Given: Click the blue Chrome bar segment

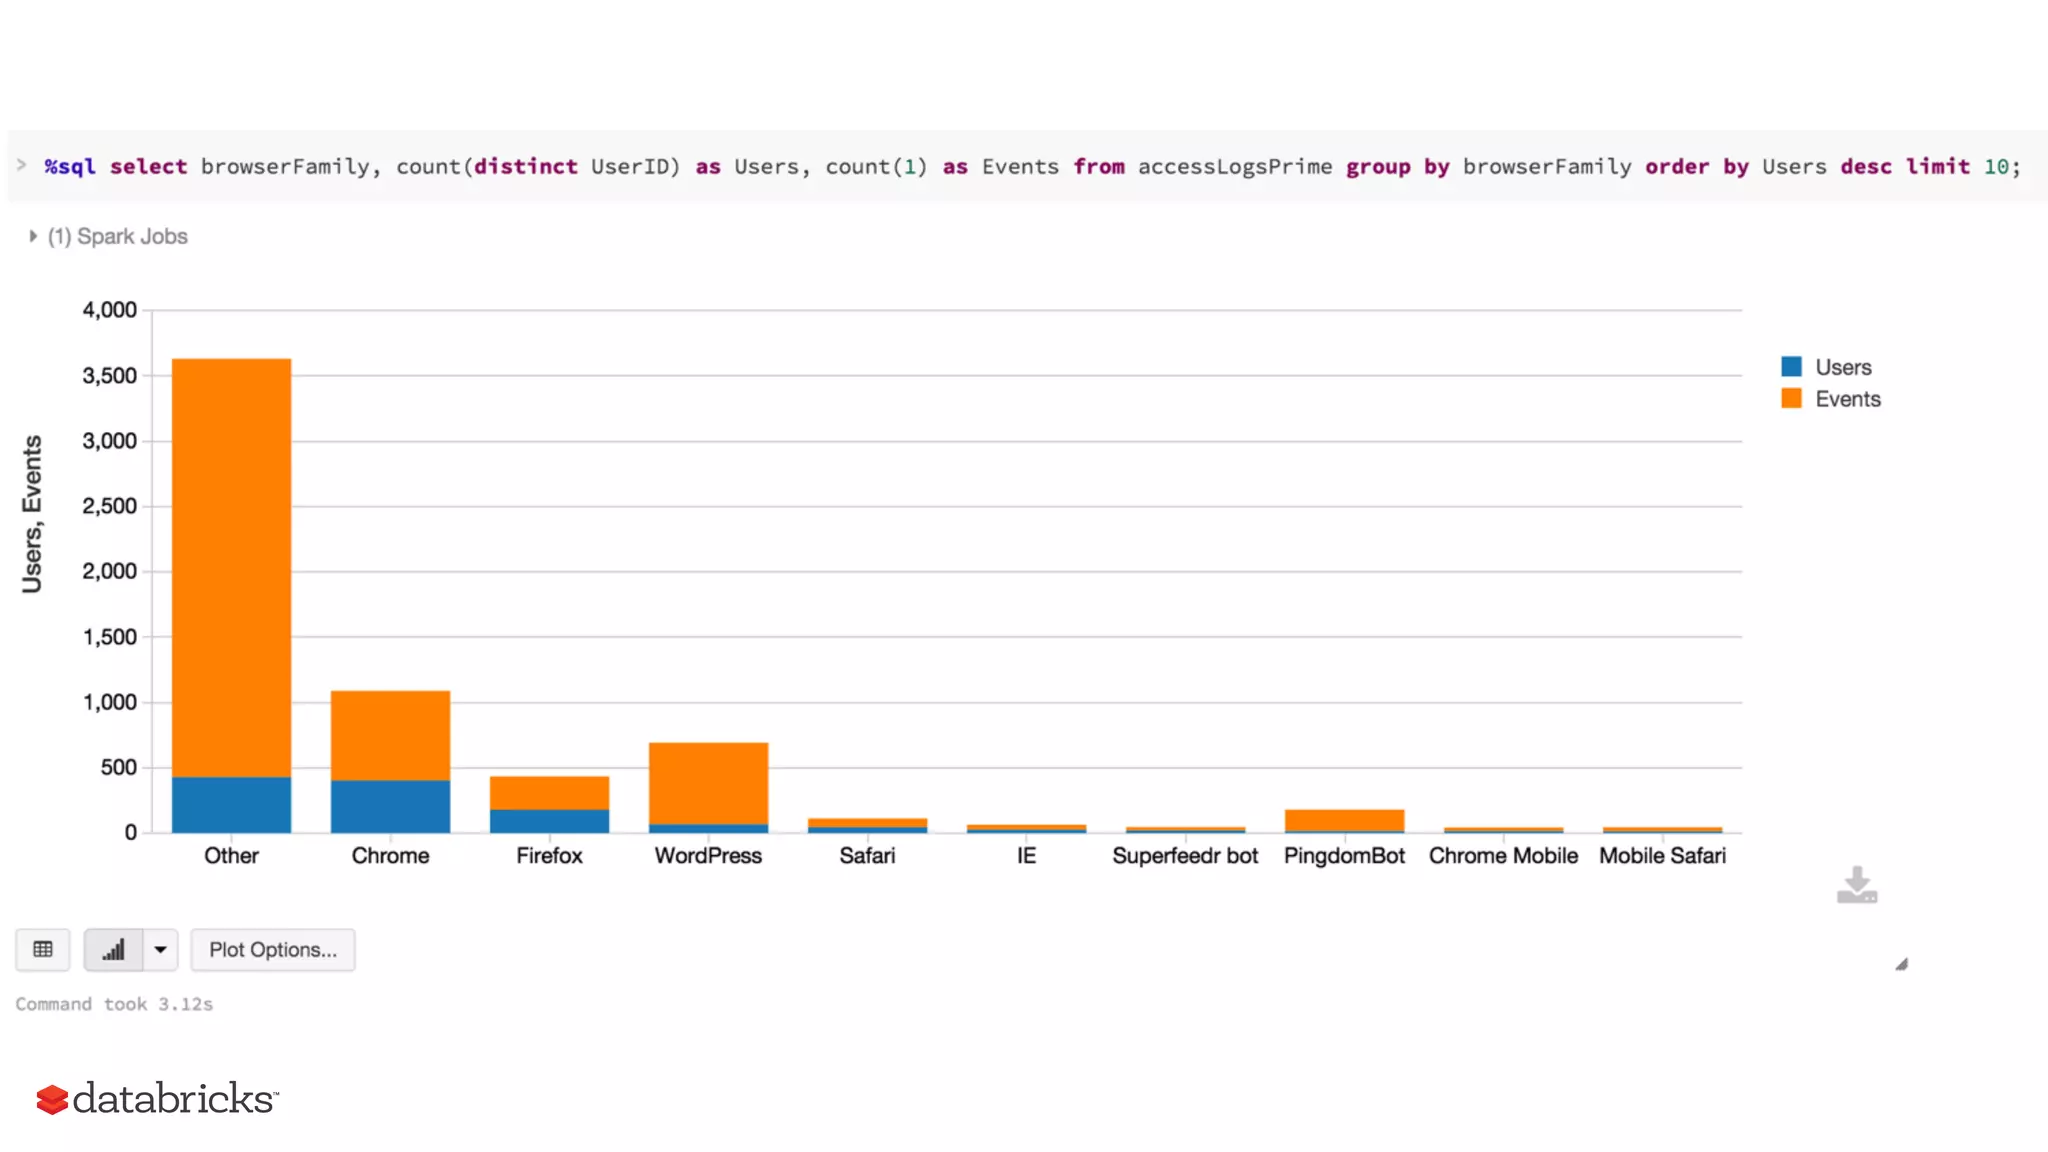Looking at the screenshot, I should [x=390, y=806].
